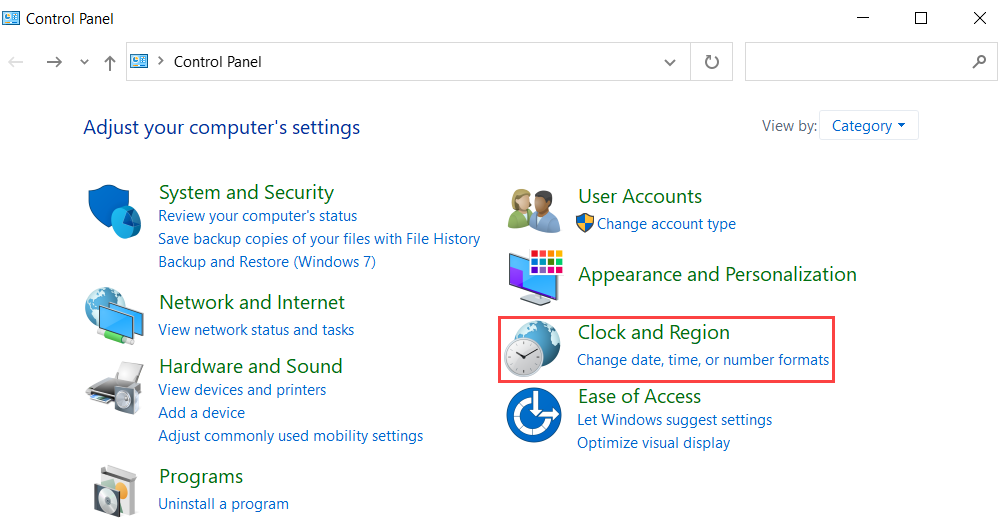The image size is (1003, 530).
Task: Click Change account type link
Action: click(x=666, y=224)
